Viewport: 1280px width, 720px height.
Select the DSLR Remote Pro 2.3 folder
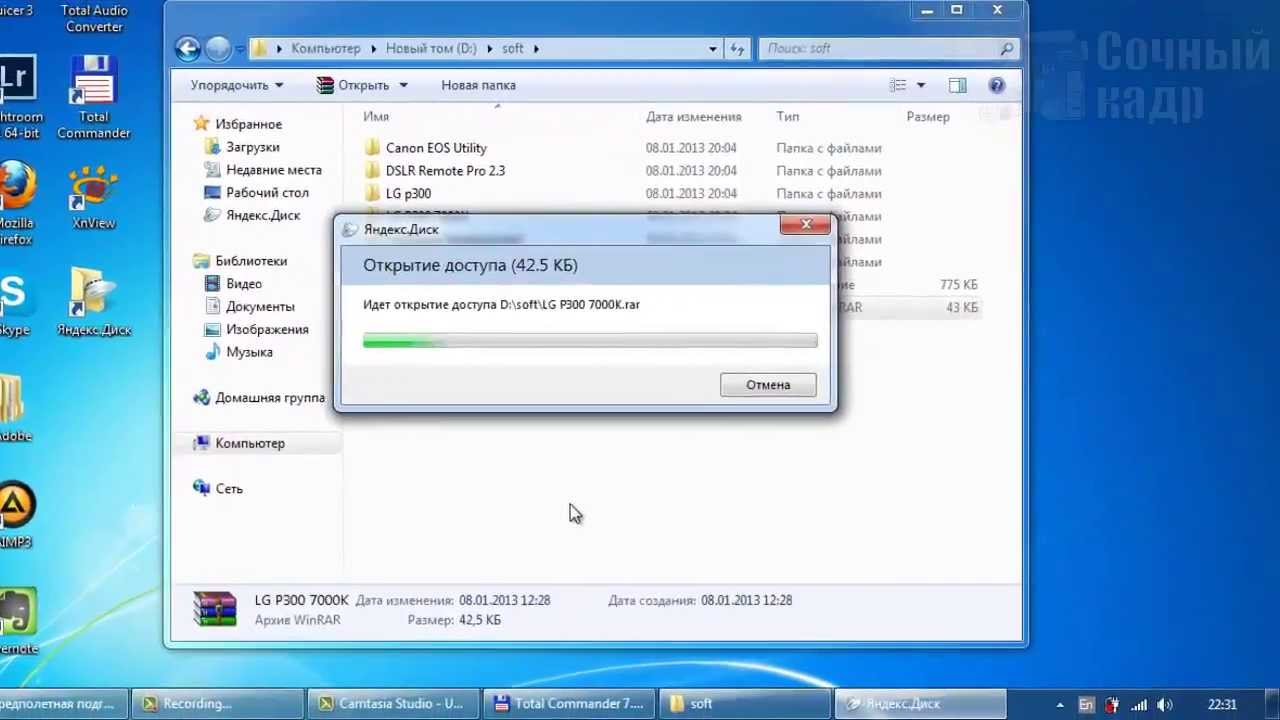(445, 171)
